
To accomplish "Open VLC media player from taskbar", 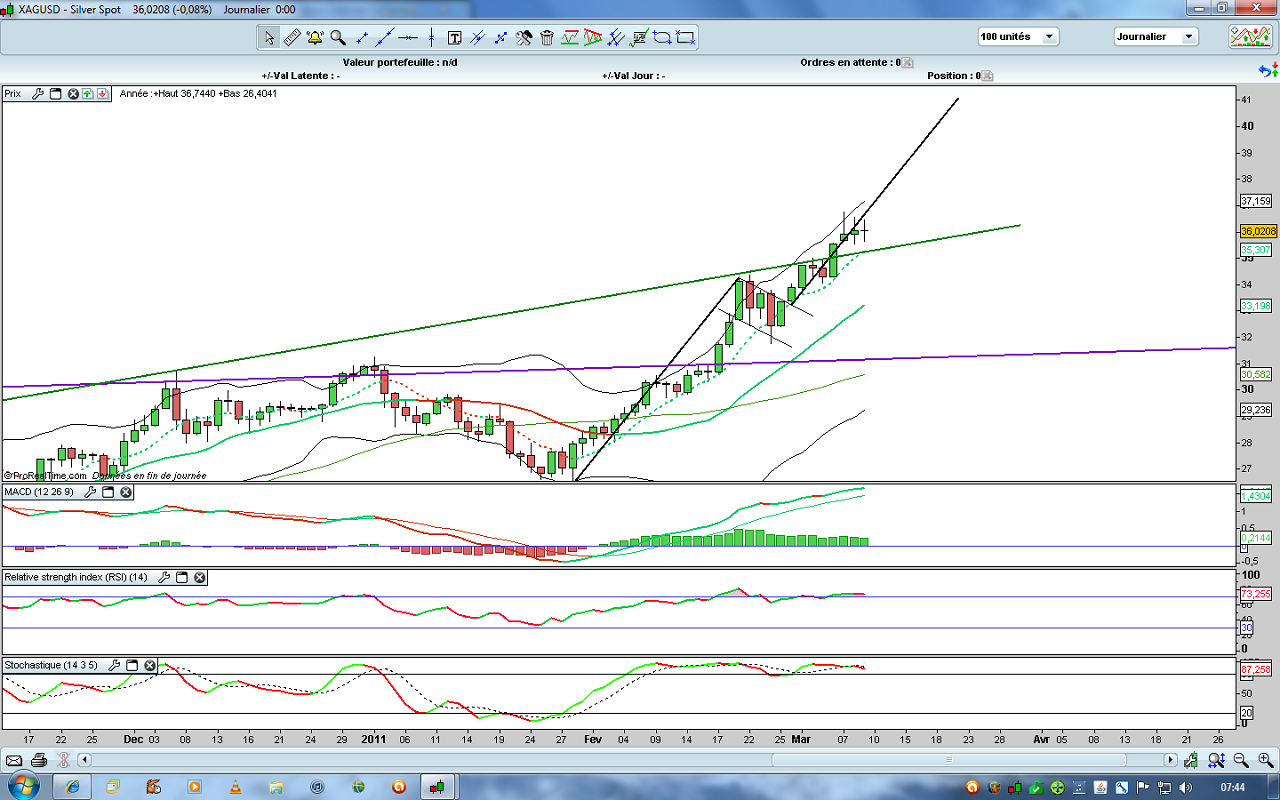I will [235, 787].
